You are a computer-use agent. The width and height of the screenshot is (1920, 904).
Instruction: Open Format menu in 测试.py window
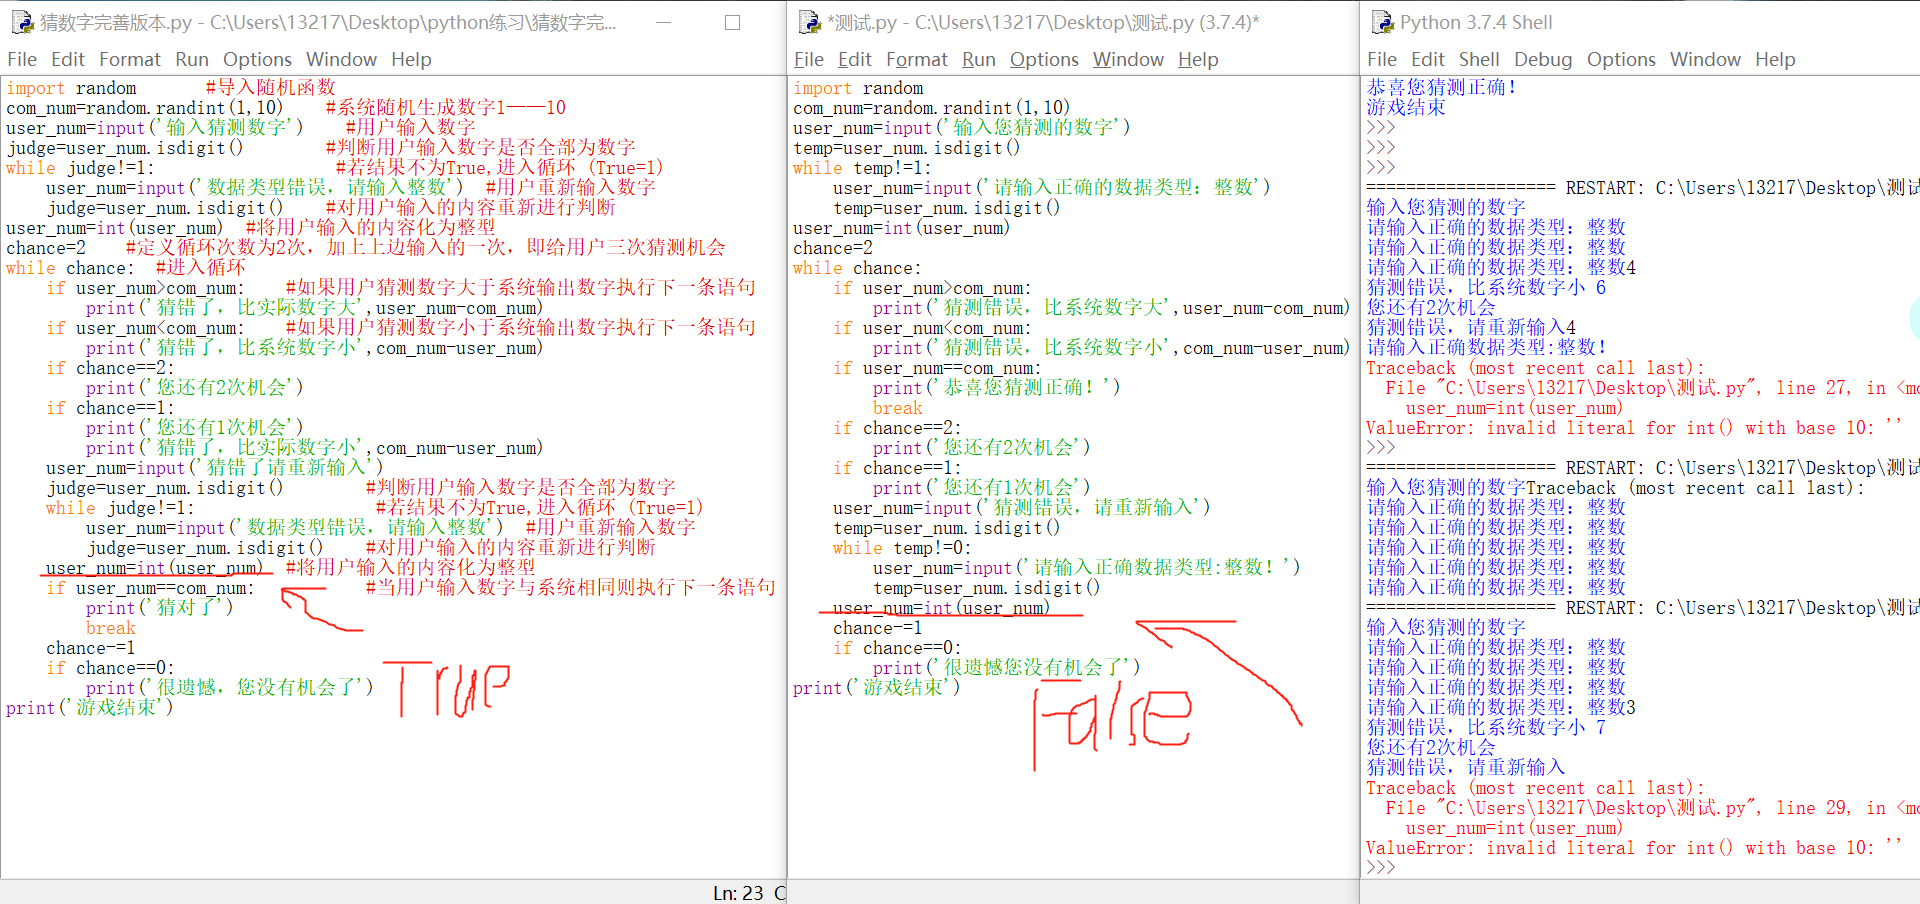pyautogui.click(x=917, y=60)
